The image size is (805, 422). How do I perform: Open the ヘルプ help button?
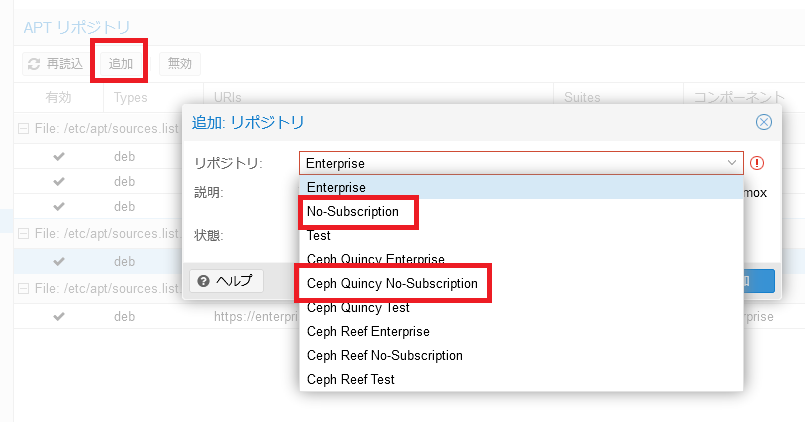point(226,281)
